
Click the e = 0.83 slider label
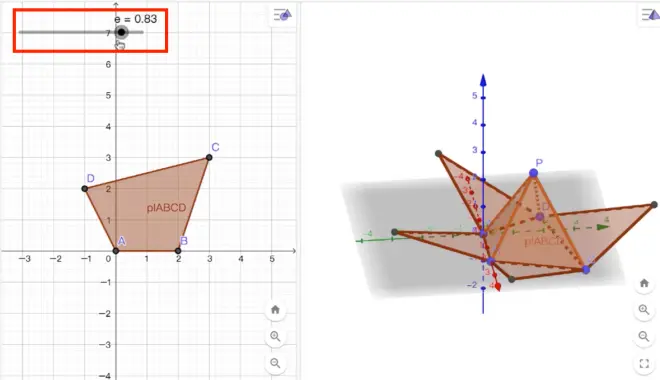pyautogui.click(x=136, y=19)
